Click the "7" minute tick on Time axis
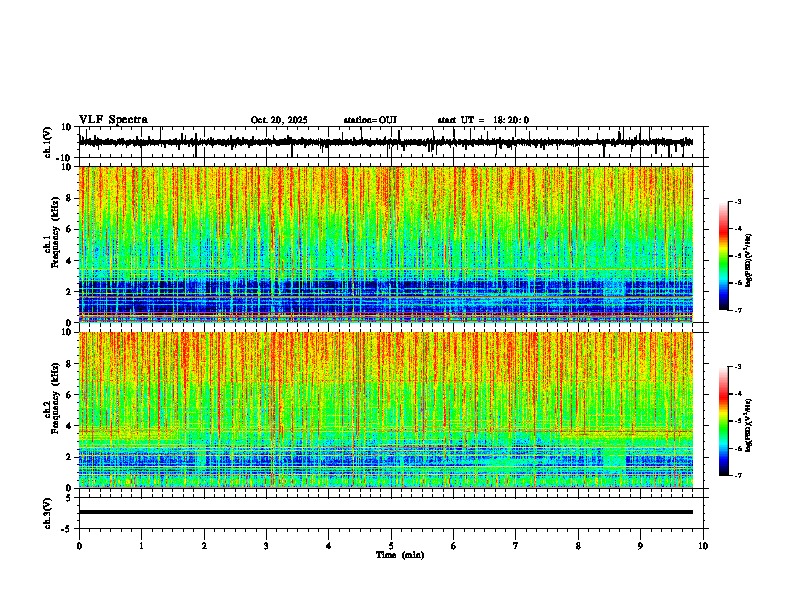792x612 pixels. [x=516, y=546]
